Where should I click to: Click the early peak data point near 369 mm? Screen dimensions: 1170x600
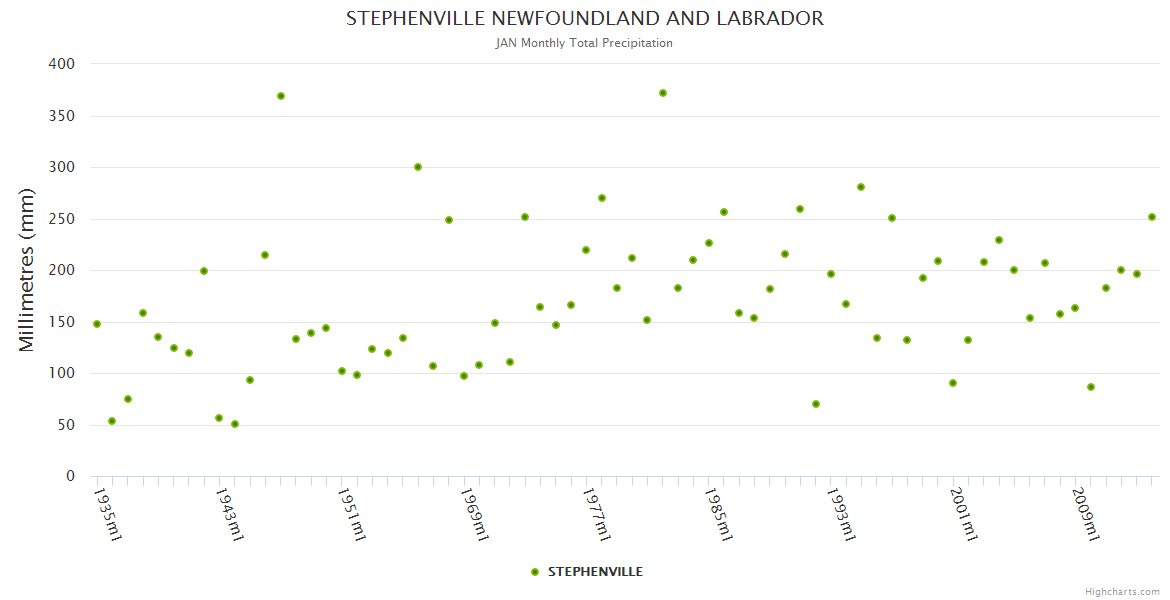coord(281,96)
